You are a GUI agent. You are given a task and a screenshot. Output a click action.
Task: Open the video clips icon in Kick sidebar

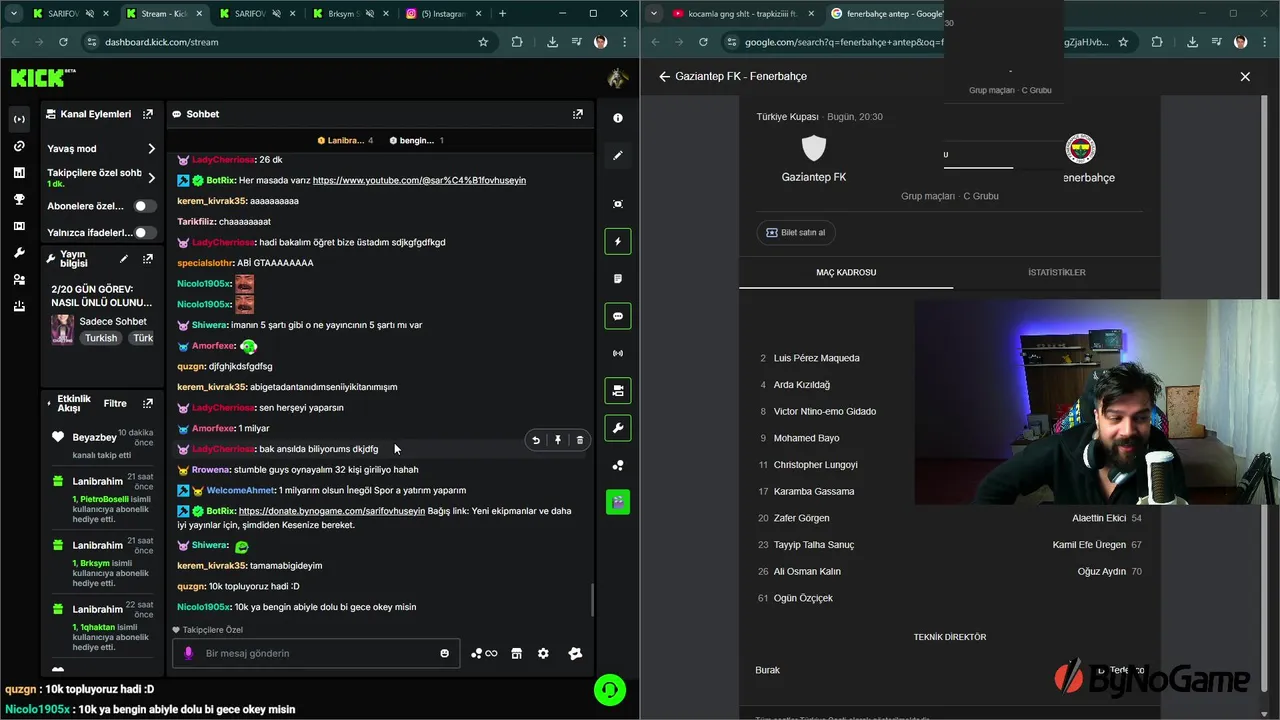[x=19, y=226]
